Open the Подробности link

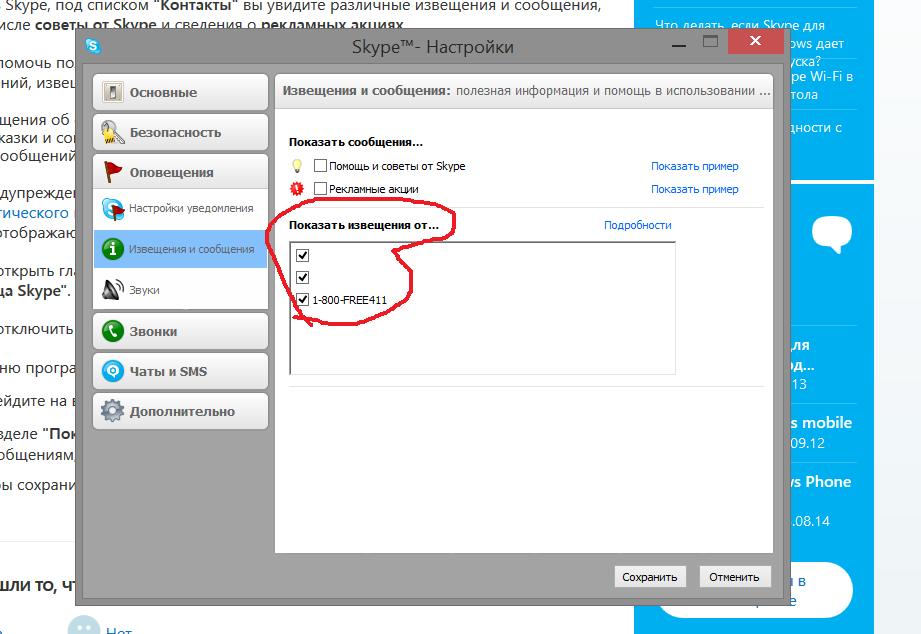tap(637, 225)
